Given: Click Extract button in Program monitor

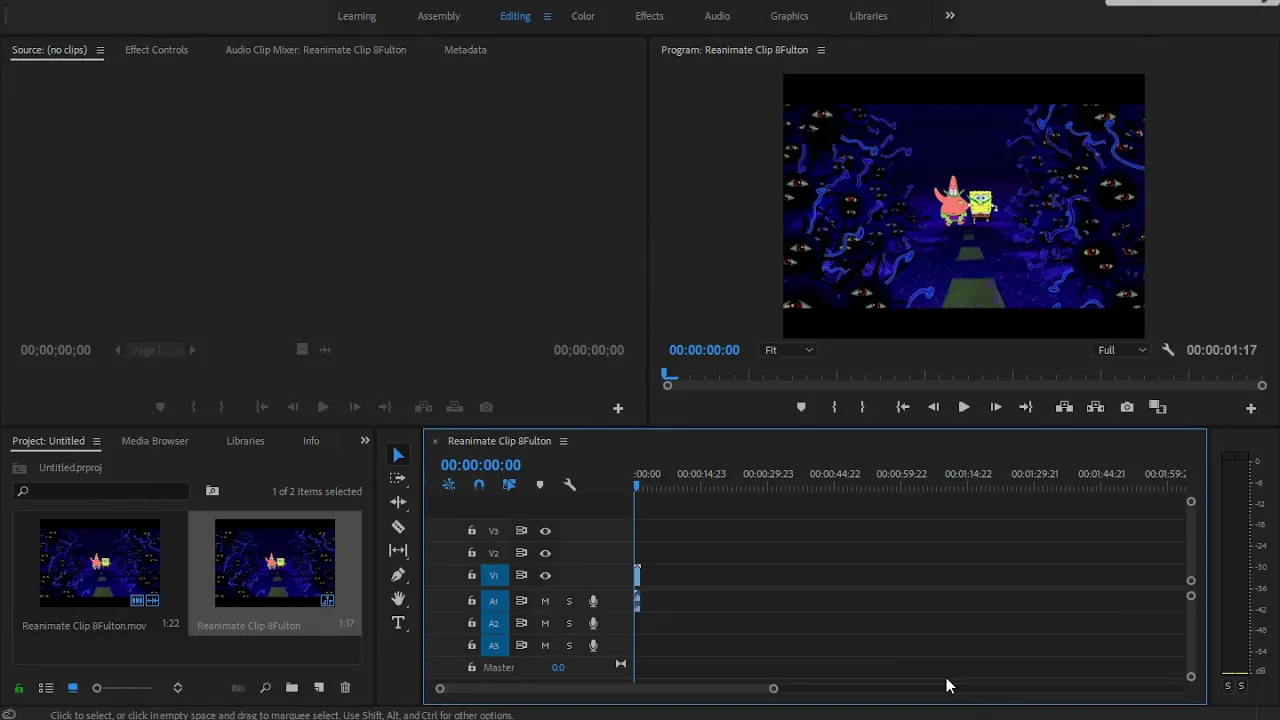Looking at the screenshot, I should [x=1095, y=407].
